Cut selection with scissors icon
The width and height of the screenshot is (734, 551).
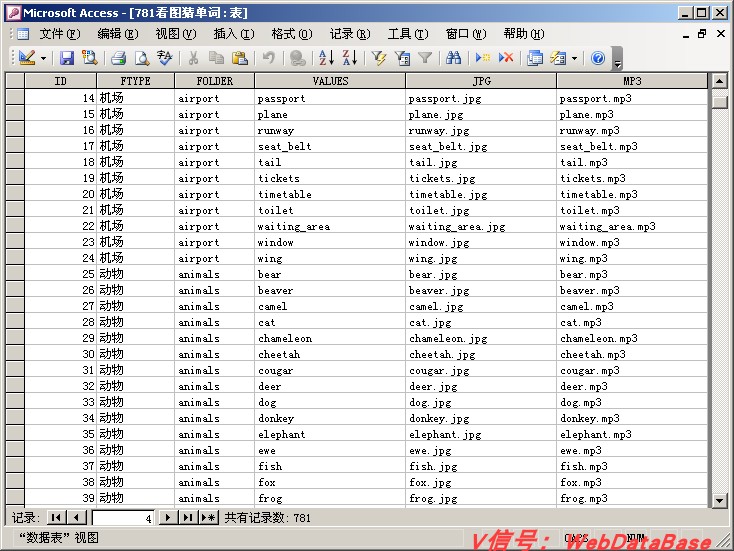click(x=193, y=58)
